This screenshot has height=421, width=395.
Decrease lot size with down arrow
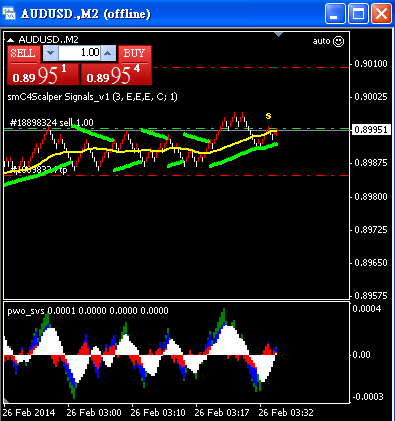coord(51,53)
